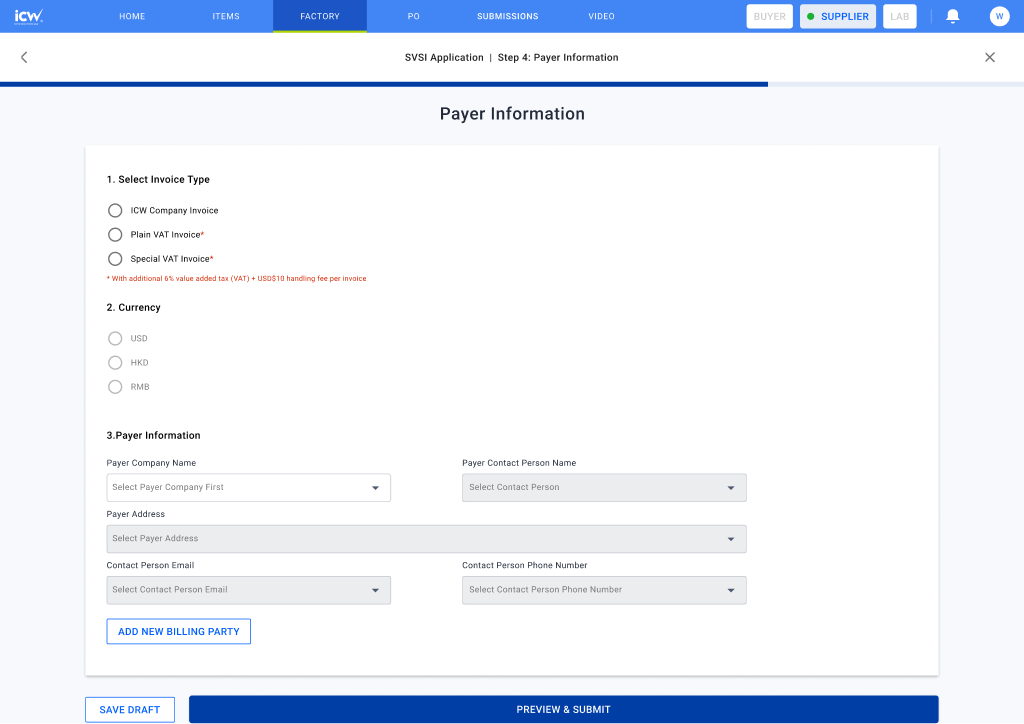Image resolution: width=1024 pixels, height=724 pixels.
Task: Open the ITEMS tab
Action: [226, 16]
